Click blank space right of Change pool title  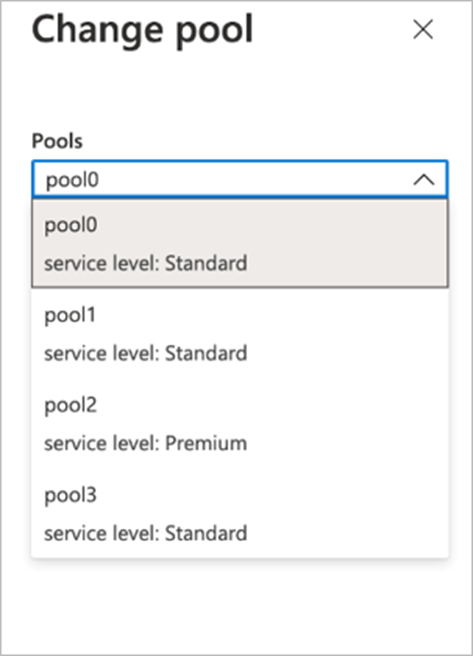tap(330, 30)
